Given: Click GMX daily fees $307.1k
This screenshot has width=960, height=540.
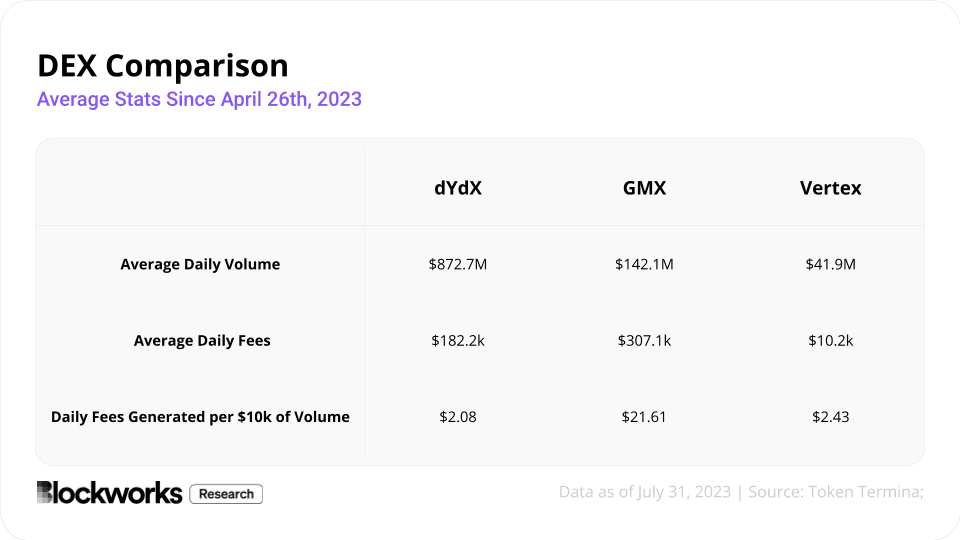Looking at the screenshot, I should [x=644, y=341].
